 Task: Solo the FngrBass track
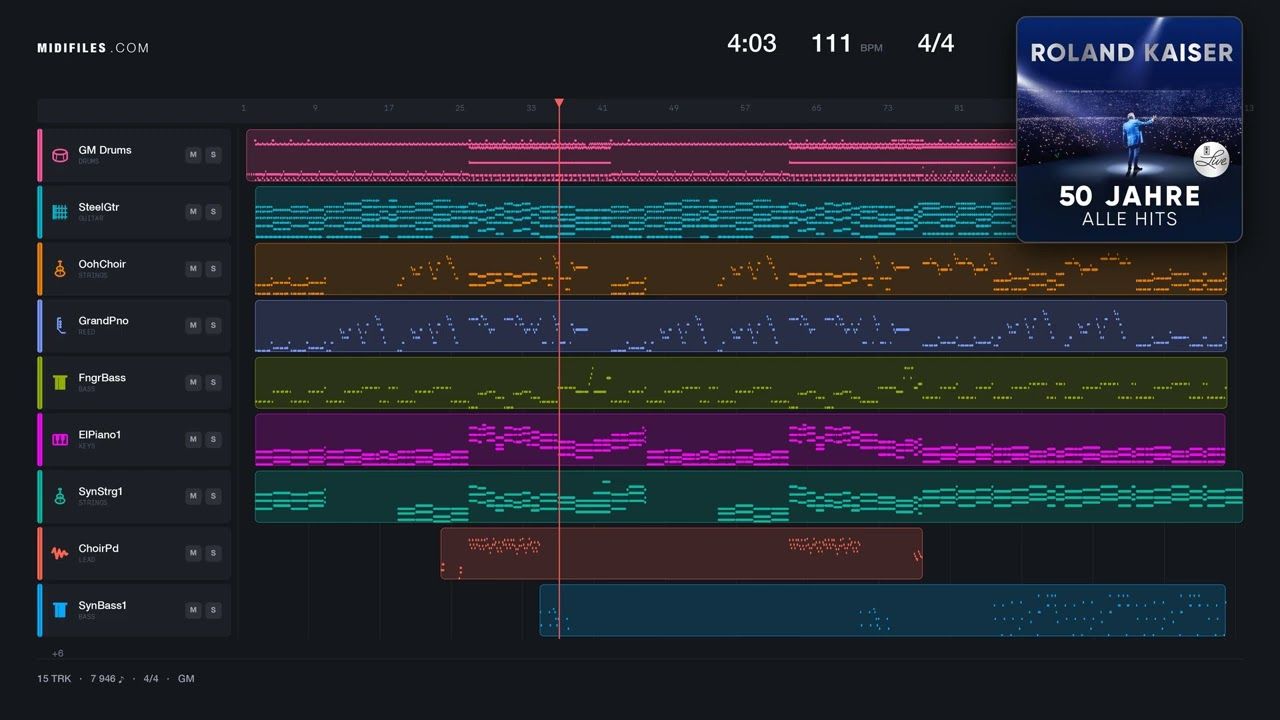point(212,383)
